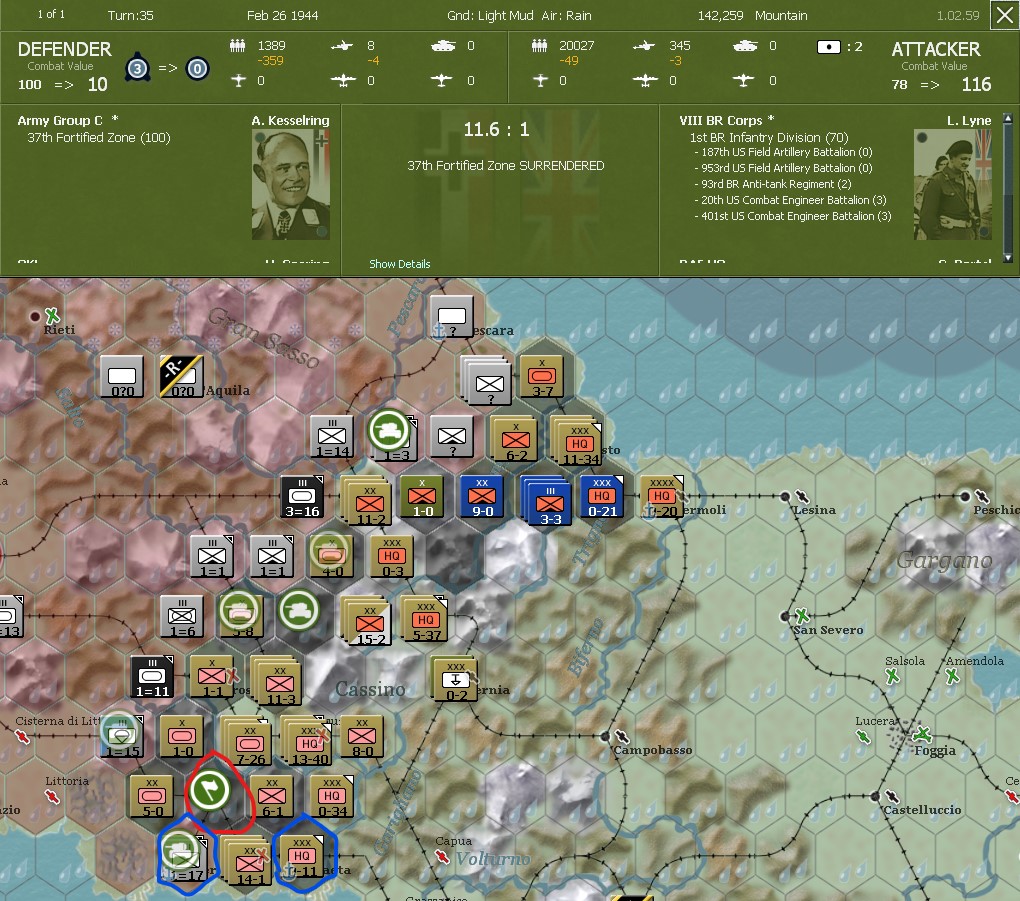1020x901 pixels.
Task: Select the green flag battle marker
Action: [x=209, y=789]
